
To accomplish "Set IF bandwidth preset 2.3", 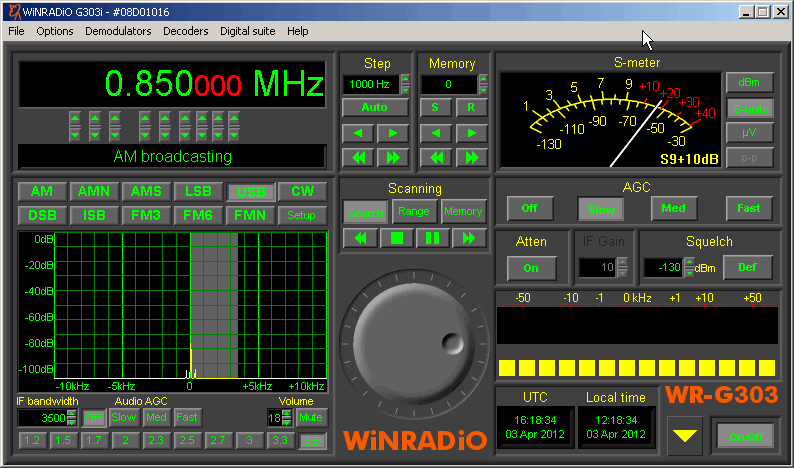I will pyautogui.click(x=156, y=440).
